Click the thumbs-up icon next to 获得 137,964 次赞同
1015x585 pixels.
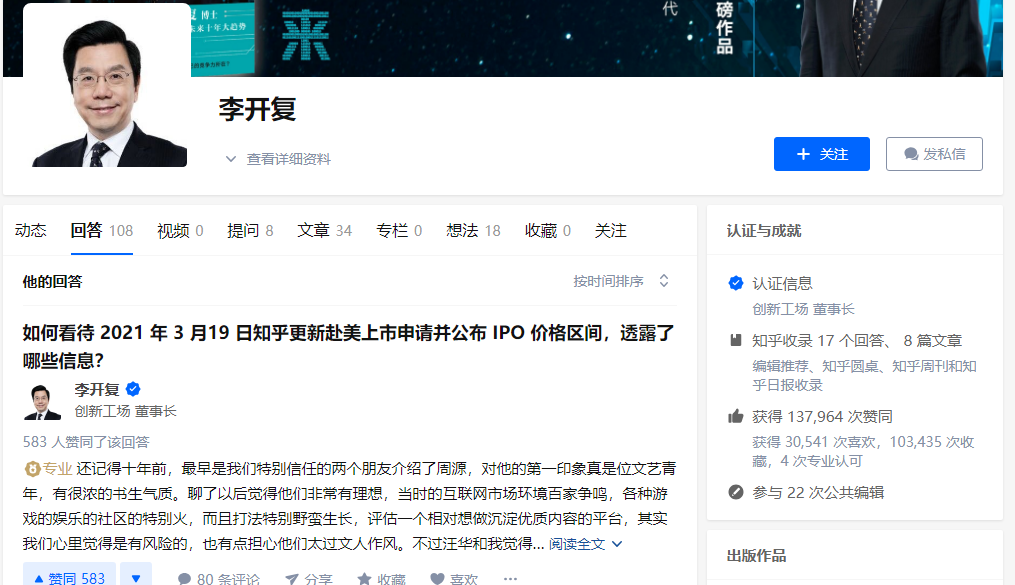(x=734, y=417)
